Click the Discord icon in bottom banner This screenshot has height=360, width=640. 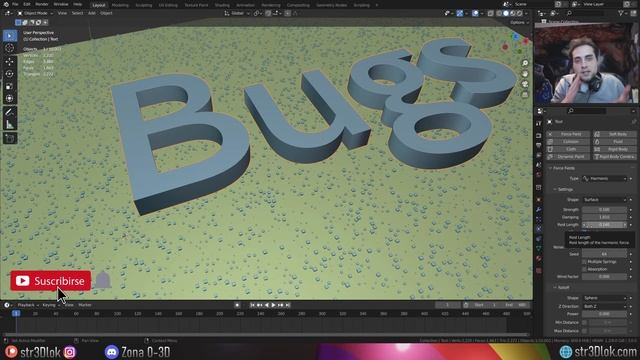pyautogui.click(x=111, y=352)
